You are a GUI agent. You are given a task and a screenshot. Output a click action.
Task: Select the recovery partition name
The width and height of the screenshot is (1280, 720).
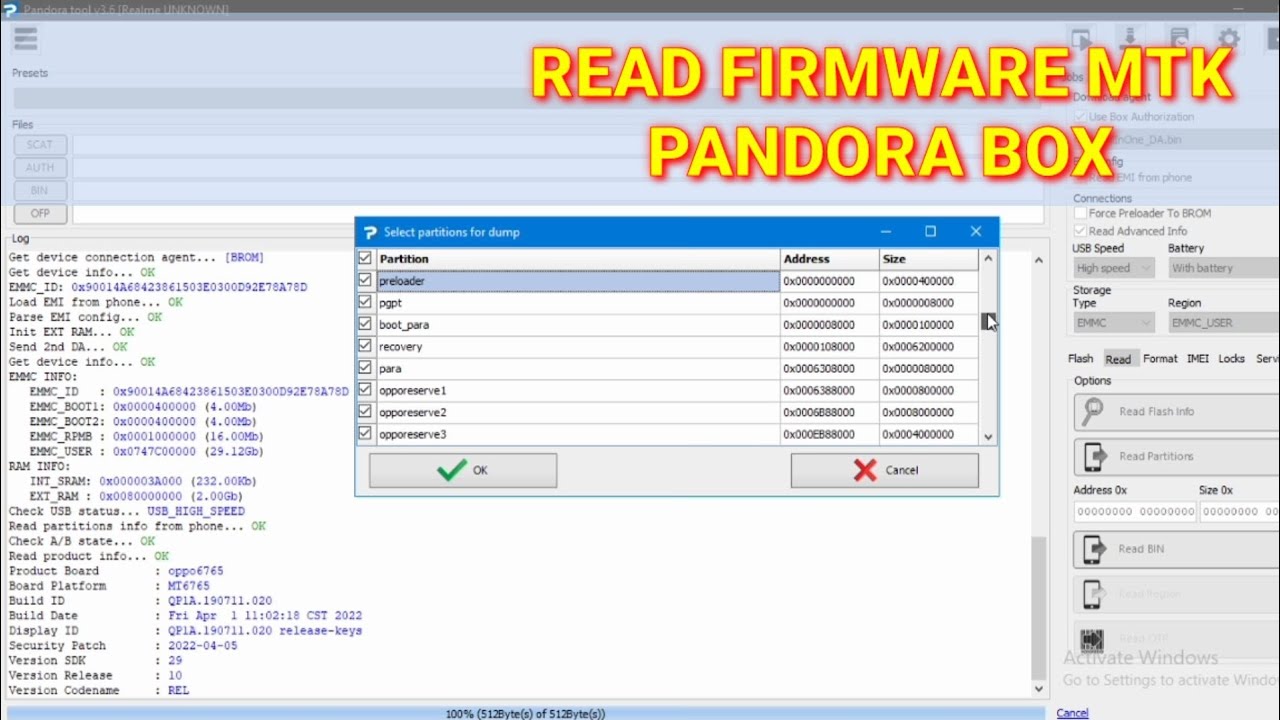pos(401,347)
